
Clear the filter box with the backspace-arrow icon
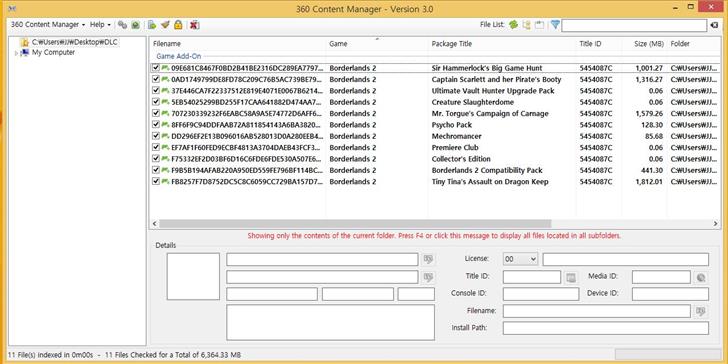click(x=715, y=25)
